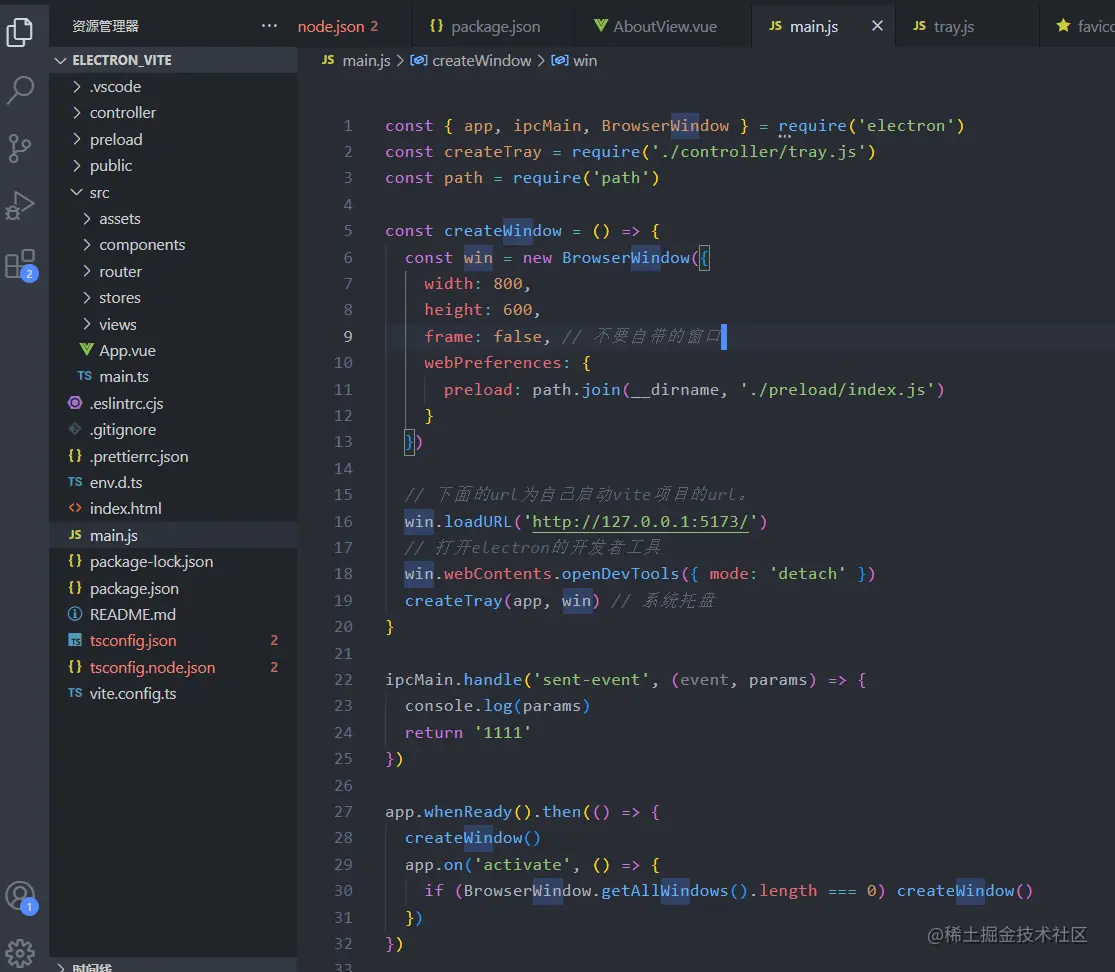Image resolution: width=1115 pixels, height=972 pixels.
Task: Expand the preload folder
Action: 173,139
